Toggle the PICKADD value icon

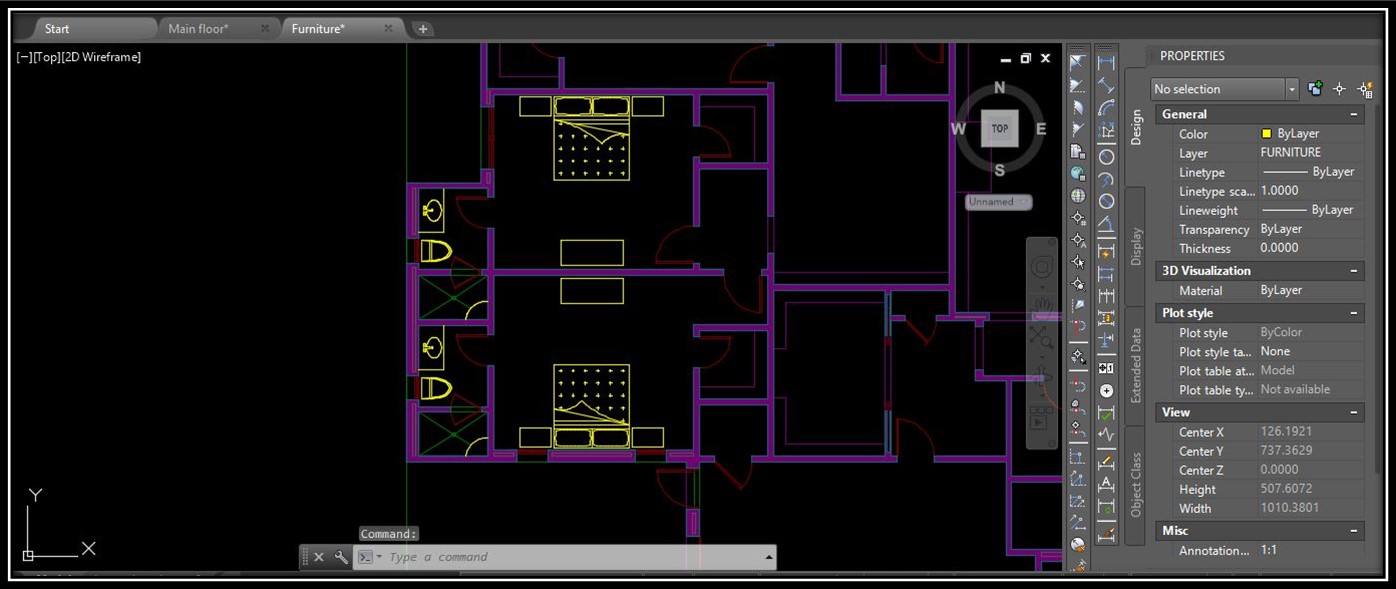point(1315,89)
